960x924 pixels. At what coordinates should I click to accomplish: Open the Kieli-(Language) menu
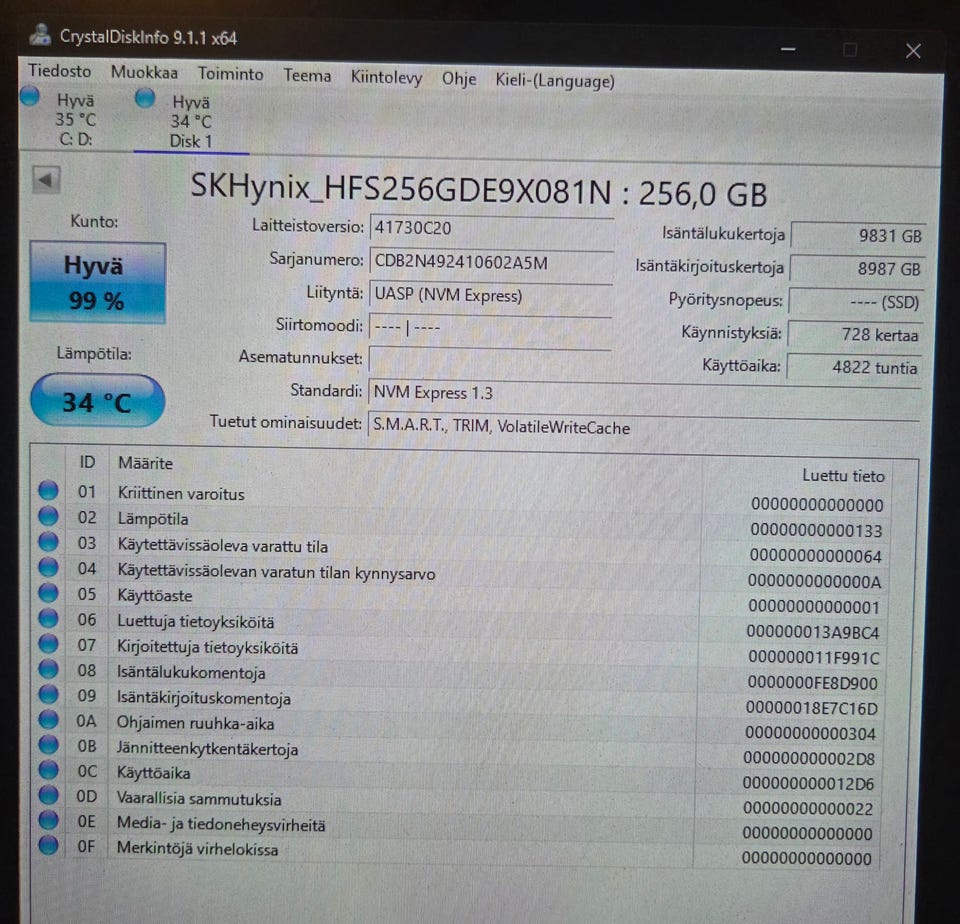555,81
